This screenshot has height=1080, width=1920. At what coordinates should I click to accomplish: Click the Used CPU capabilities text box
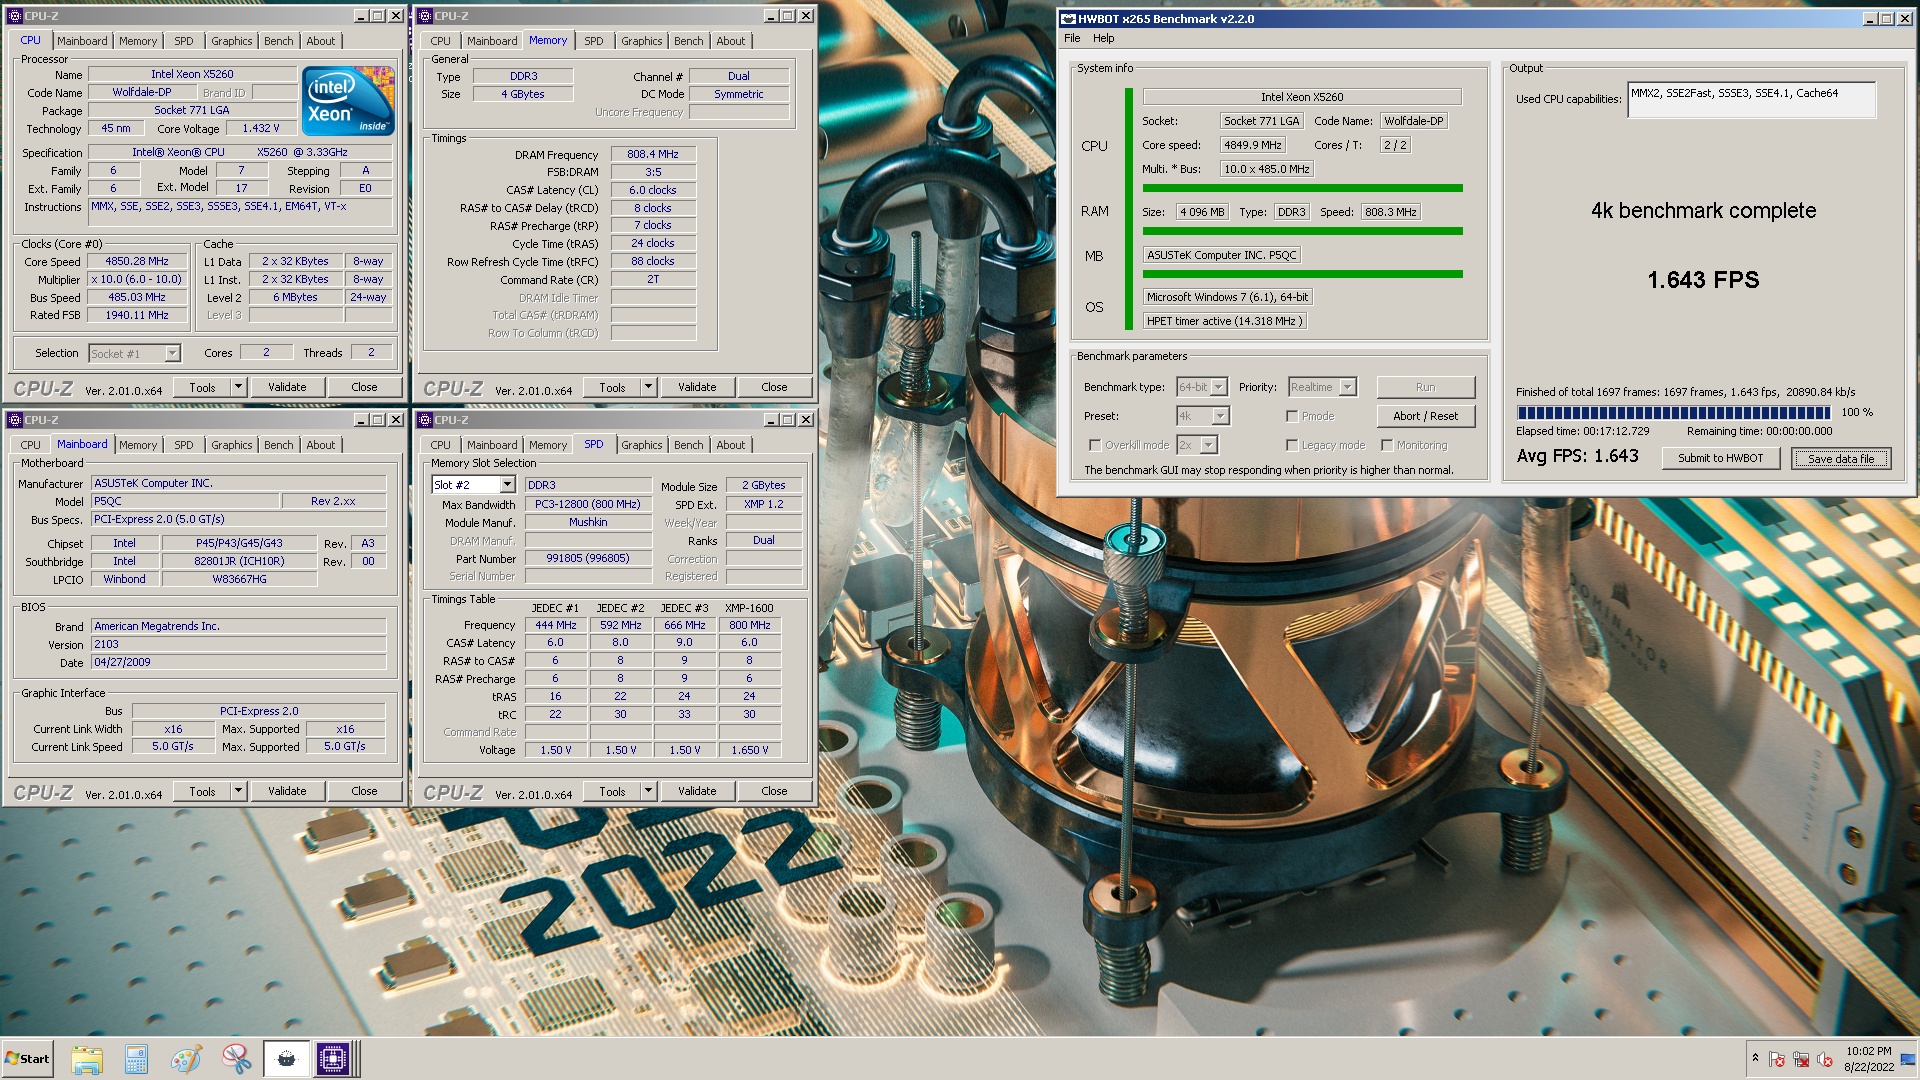click(1751, 100)
